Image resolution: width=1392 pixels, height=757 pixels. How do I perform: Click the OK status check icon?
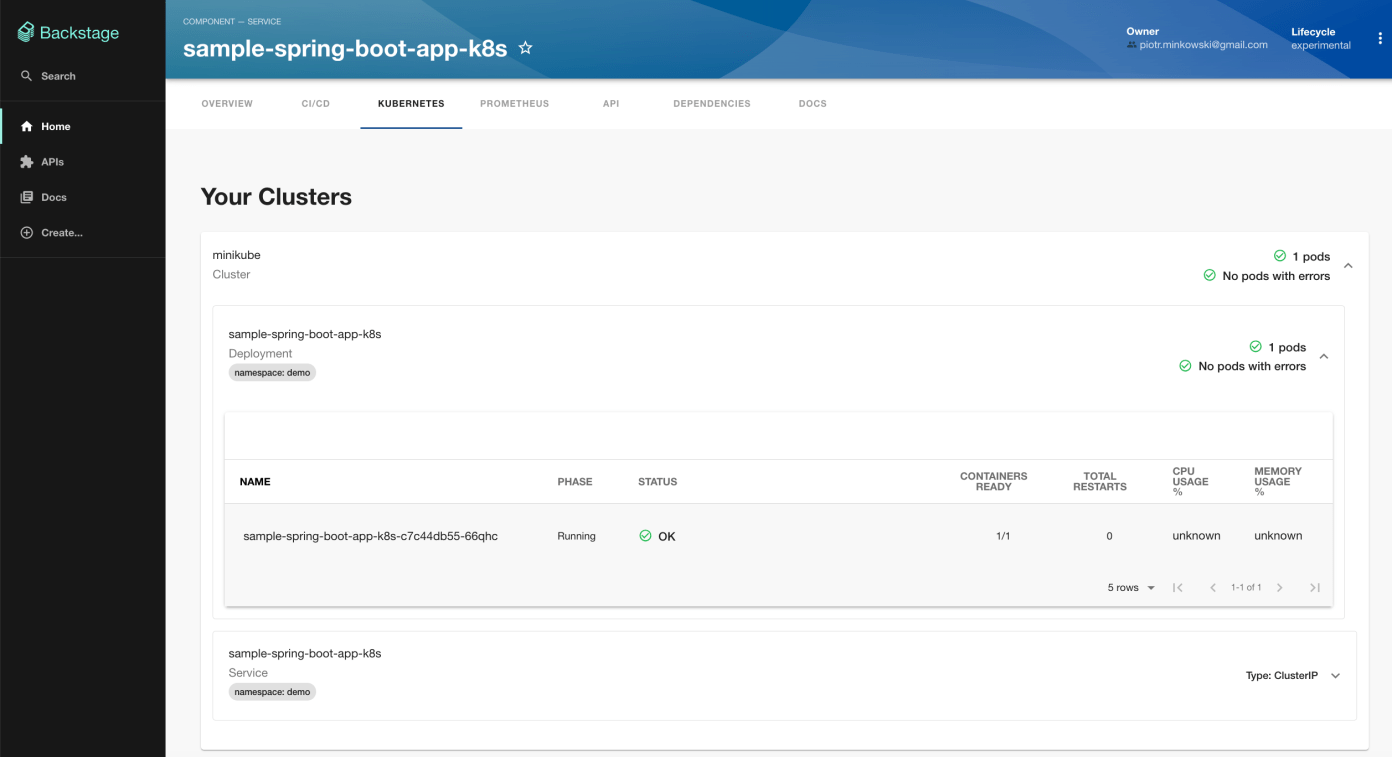tap(645, 536)
